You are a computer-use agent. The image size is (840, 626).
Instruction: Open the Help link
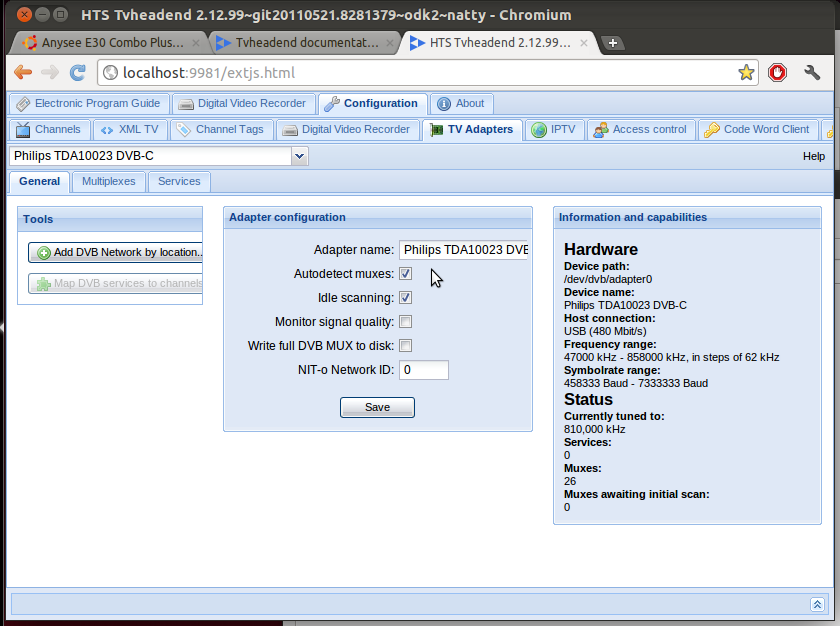click(x=814, y=156)
